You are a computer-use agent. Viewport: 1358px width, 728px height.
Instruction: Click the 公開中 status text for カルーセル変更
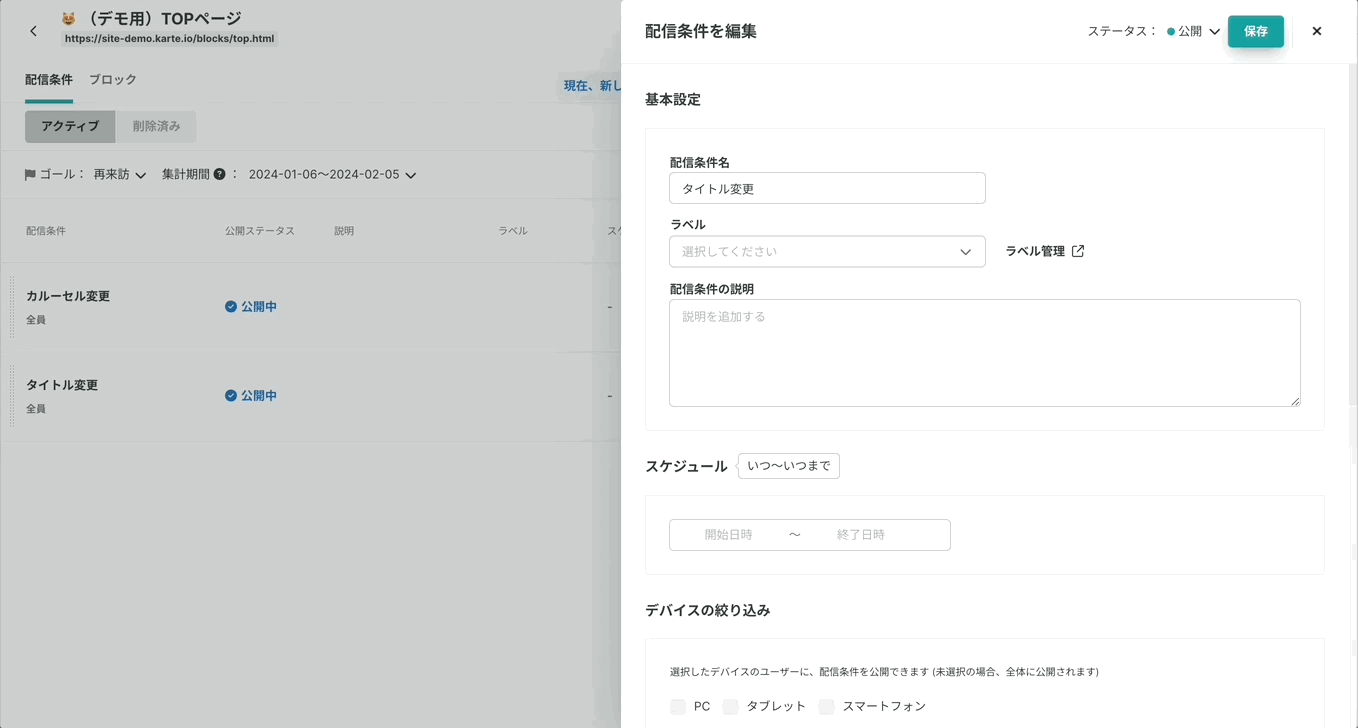click(259, 307)
